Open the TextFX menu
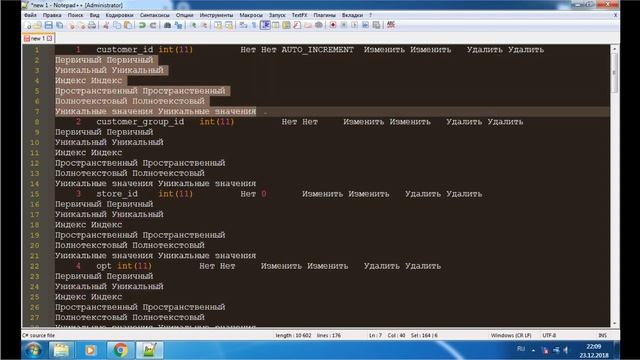 (x=299, y=15)
